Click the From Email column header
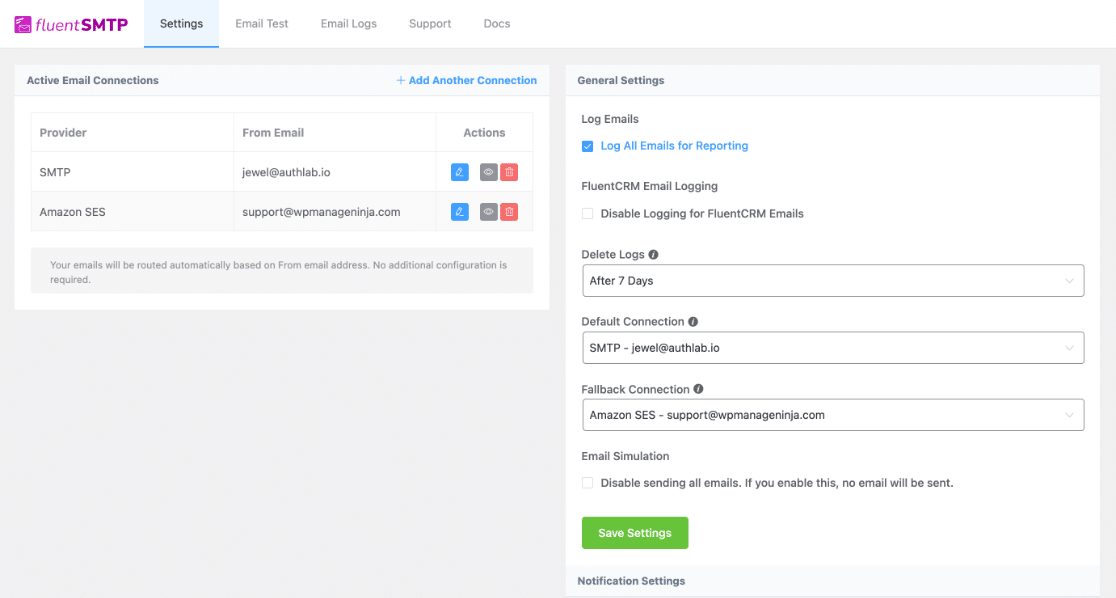1116x598 pixels. point(335,132)
